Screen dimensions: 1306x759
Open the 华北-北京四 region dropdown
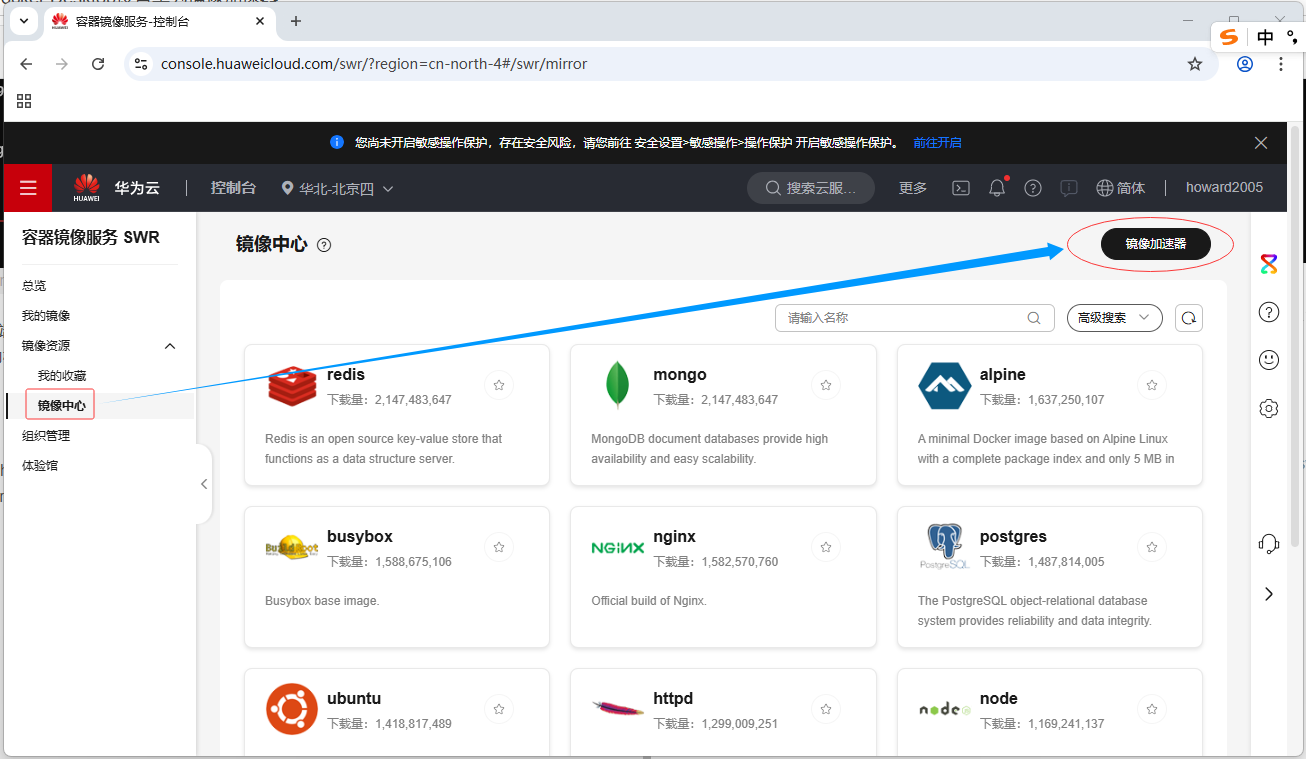338,188
